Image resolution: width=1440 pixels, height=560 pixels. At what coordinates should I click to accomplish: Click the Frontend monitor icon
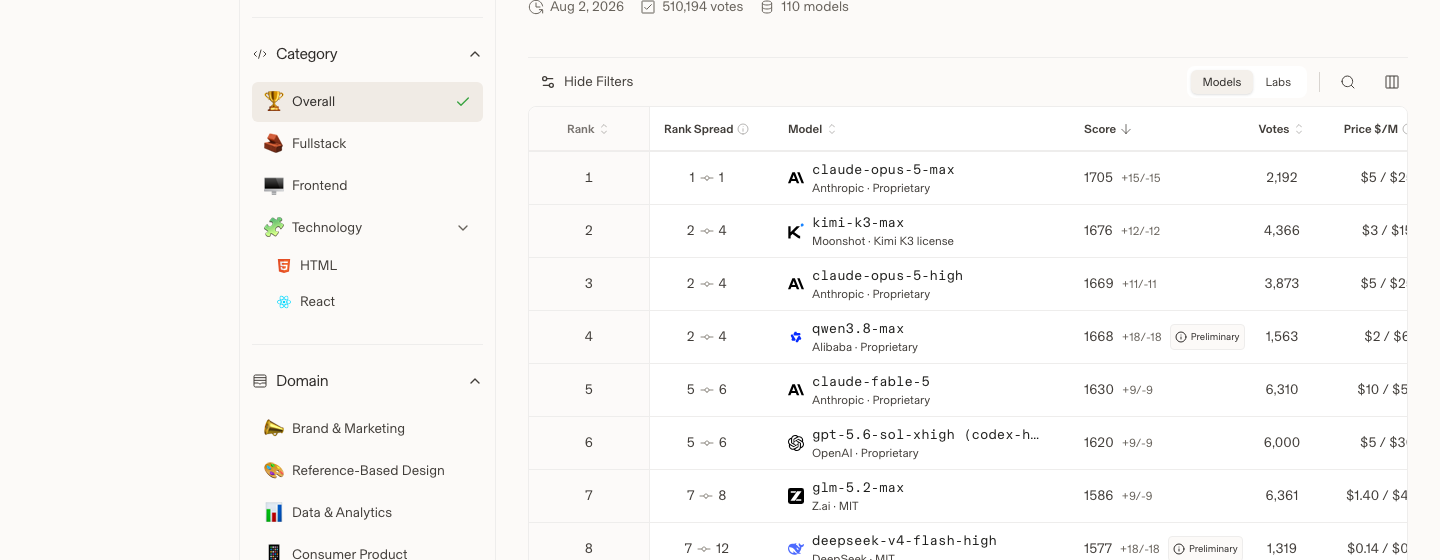point(273,186)
